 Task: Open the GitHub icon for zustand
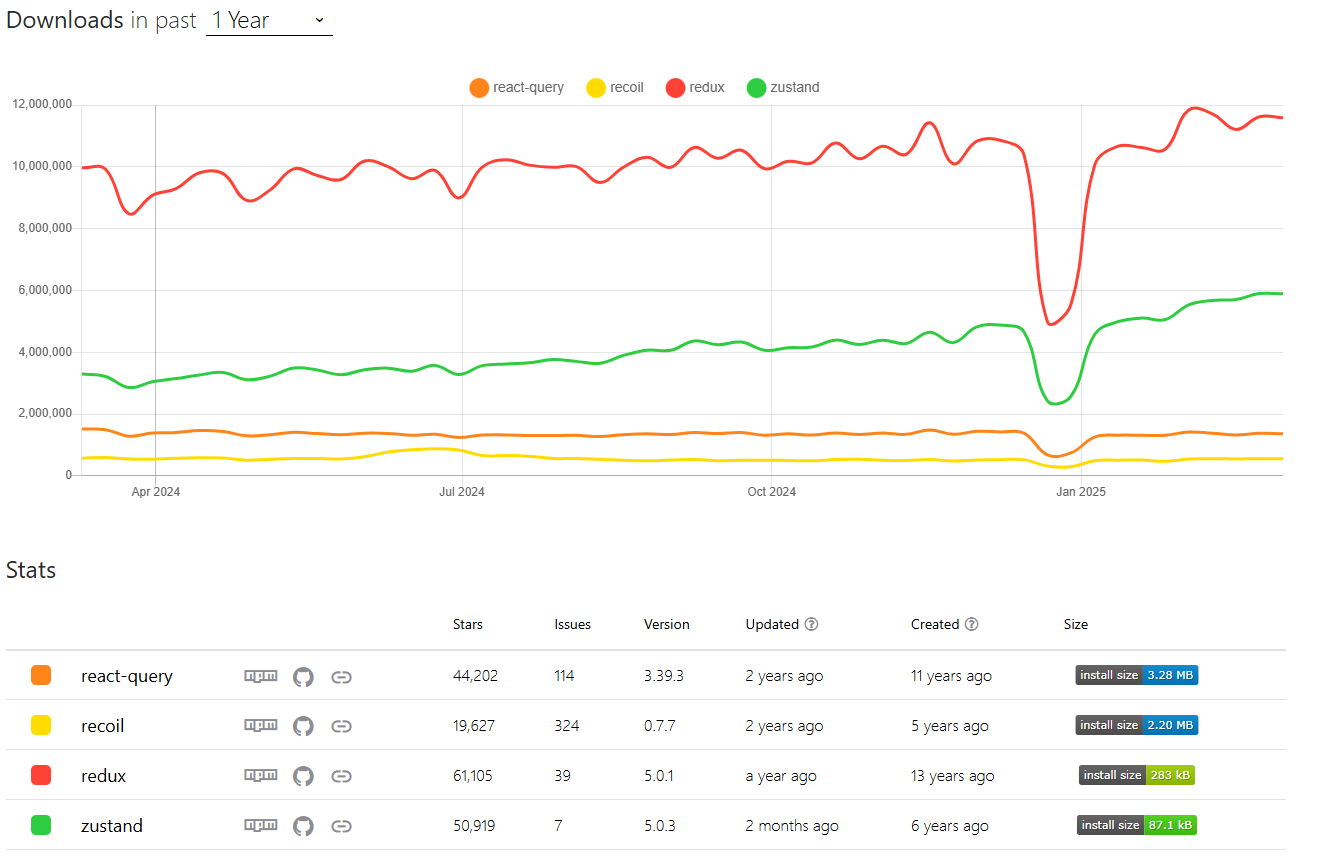click(303, 826)
